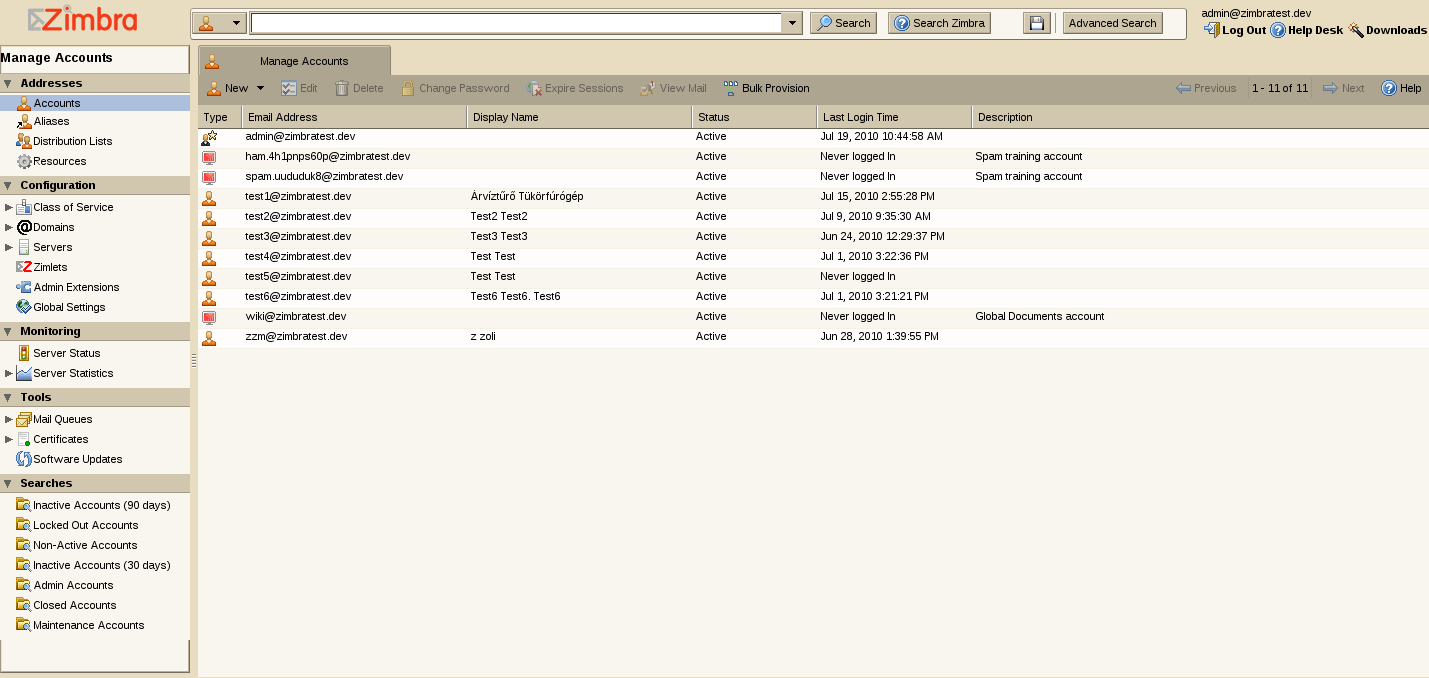Image resolution: width=1429 pixels, height=678 pixels.
Task: Collapse the Monitoring section
Action: [8, 332]
